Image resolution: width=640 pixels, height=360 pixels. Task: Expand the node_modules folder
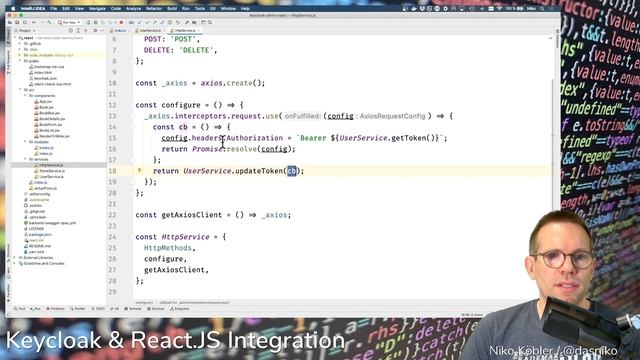pos(20,55)
